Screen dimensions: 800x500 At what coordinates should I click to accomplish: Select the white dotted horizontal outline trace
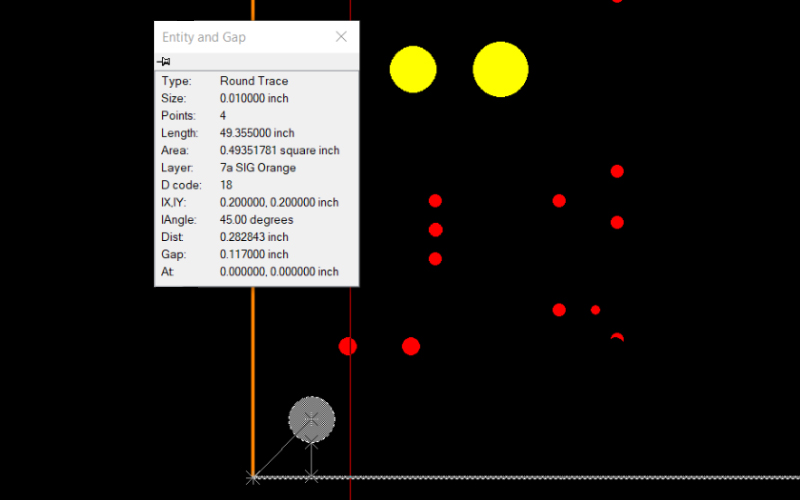tap(526, 478)
